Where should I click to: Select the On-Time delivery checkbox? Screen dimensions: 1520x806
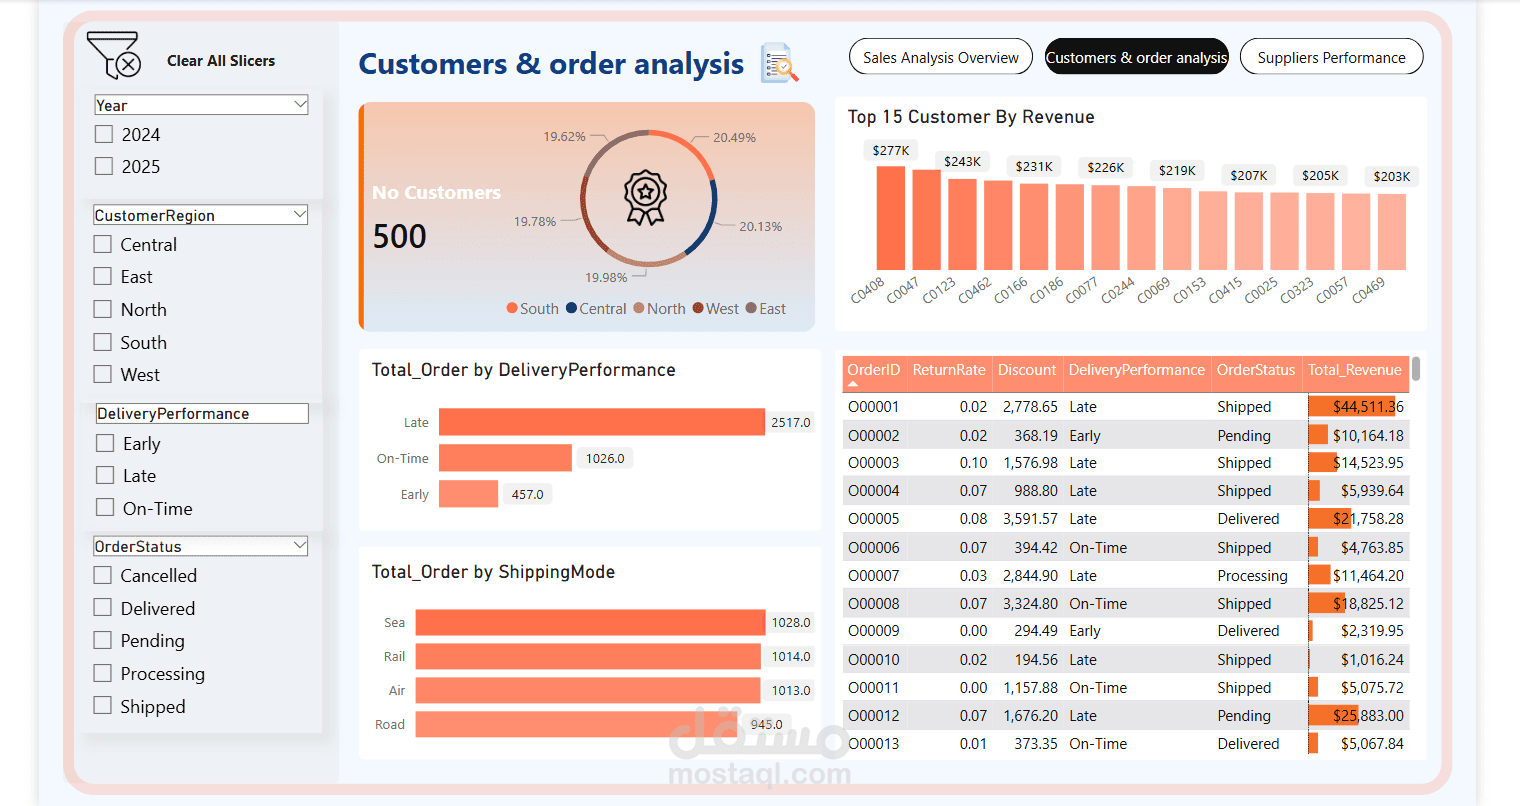tap(105, 508)
